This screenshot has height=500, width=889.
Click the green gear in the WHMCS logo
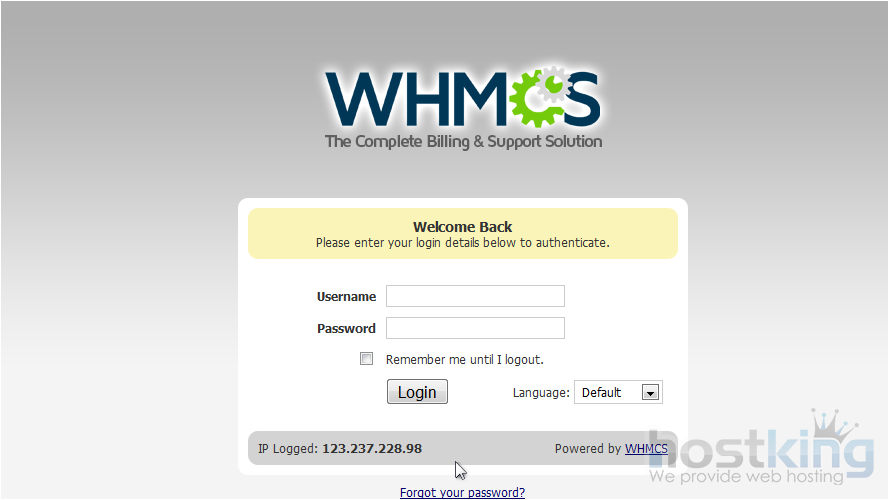tap(535, 100)
